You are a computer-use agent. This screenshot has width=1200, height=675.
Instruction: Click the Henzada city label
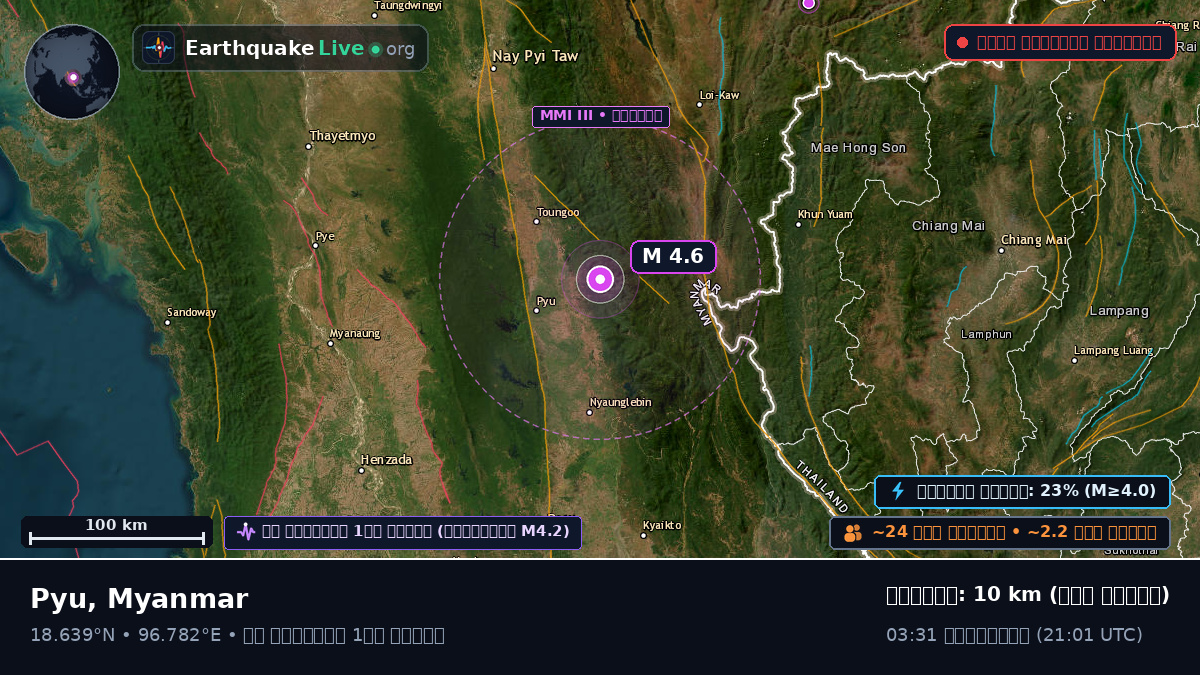coord(387,460)
